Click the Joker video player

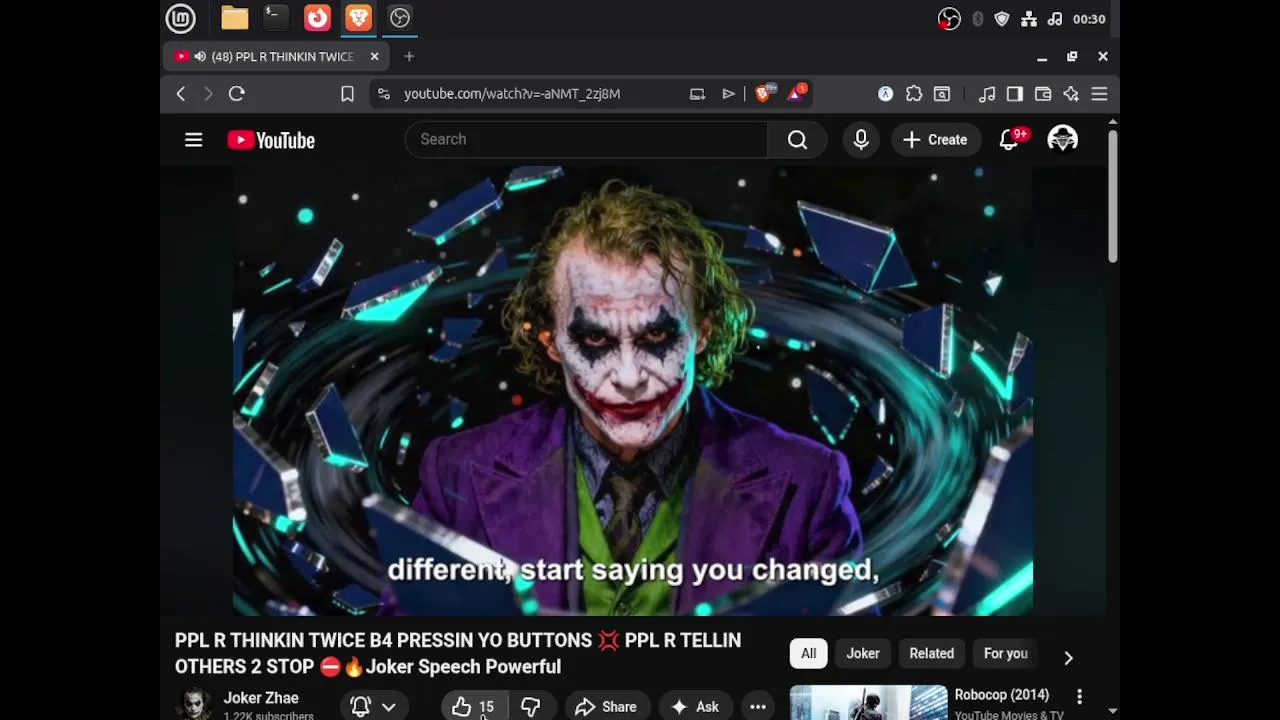tap(632, 390)
